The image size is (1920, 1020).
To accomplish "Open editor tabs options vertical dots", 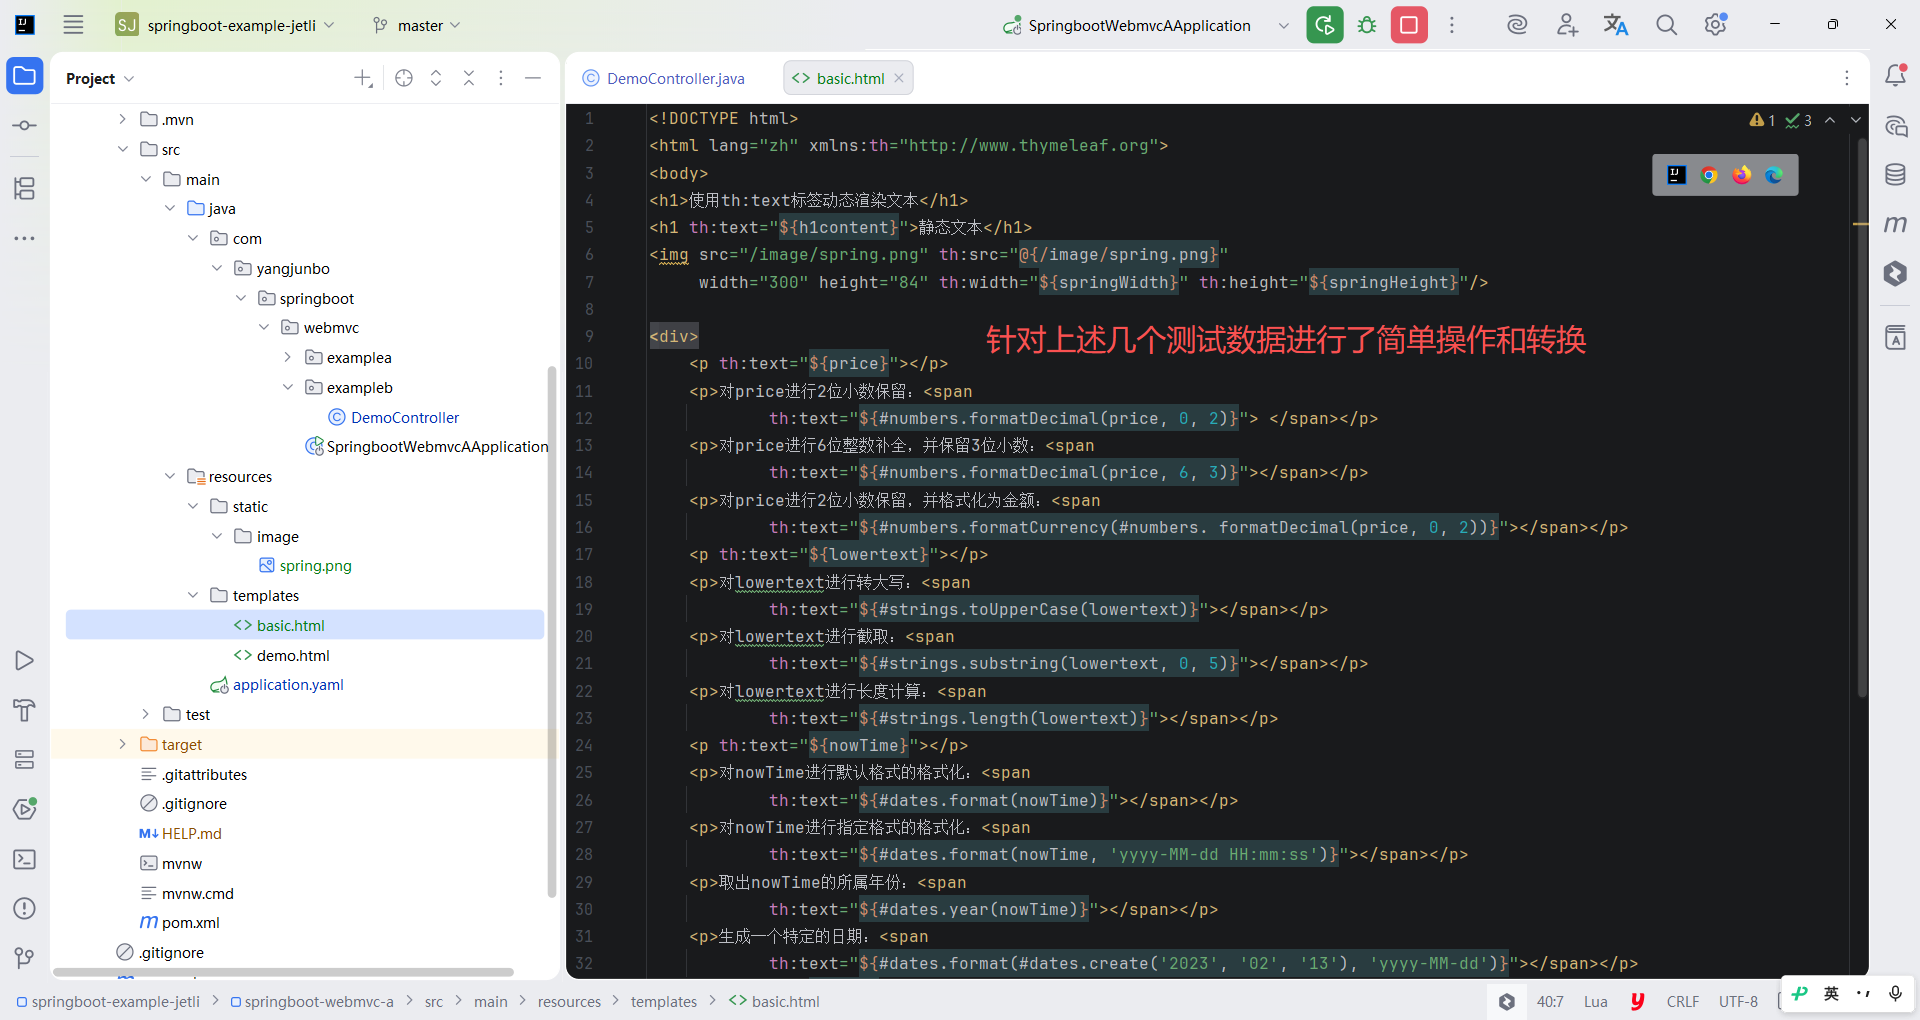I will click(1847, 78).
